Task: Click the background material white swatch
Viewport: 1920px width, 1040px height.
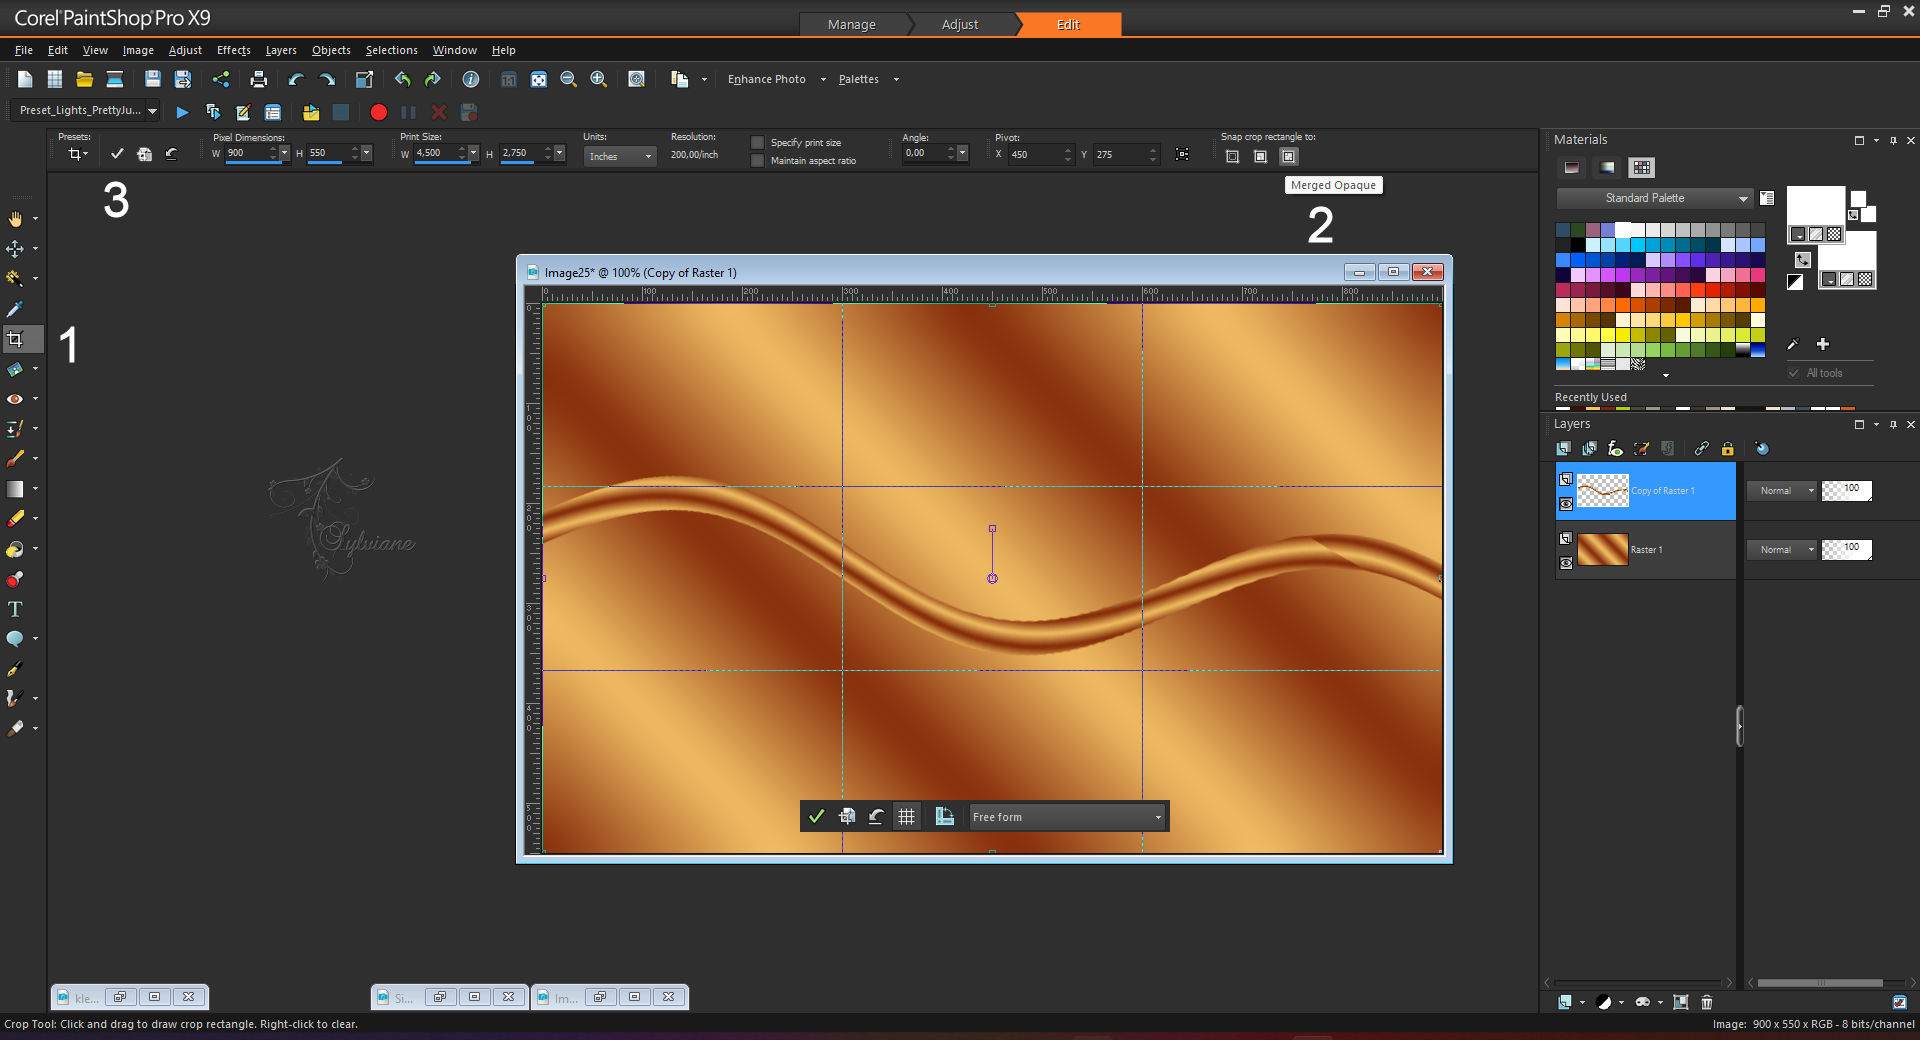Action: pos(1855,250)
